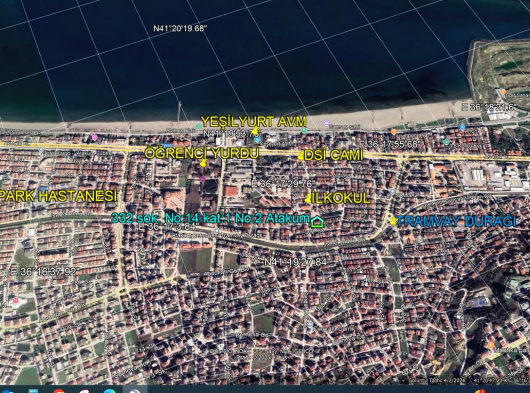The image size is (530, 393).
Task: Click the green house icon at Atakum address
Action: click(x=317, y=222)
